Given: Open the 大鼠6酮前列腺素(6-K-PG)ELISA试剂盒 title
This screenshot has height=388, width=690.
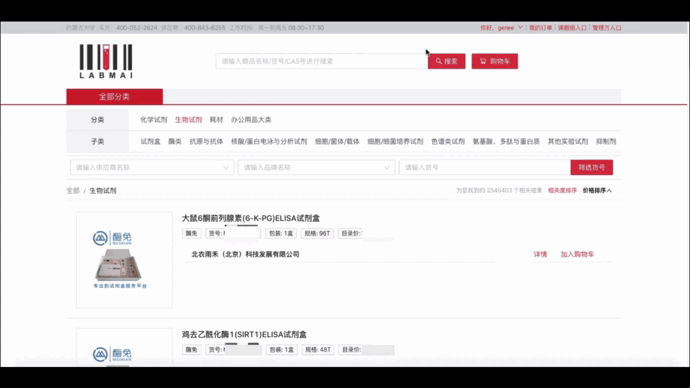Looking at the screenshot, I should [251, 218].
